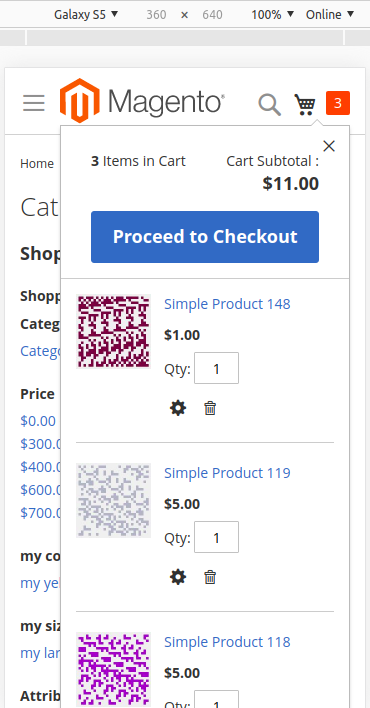This screenshot has height=708, width=370.
Task: Delete Simple Product 119 with trash icon
Action: (210, 577)
